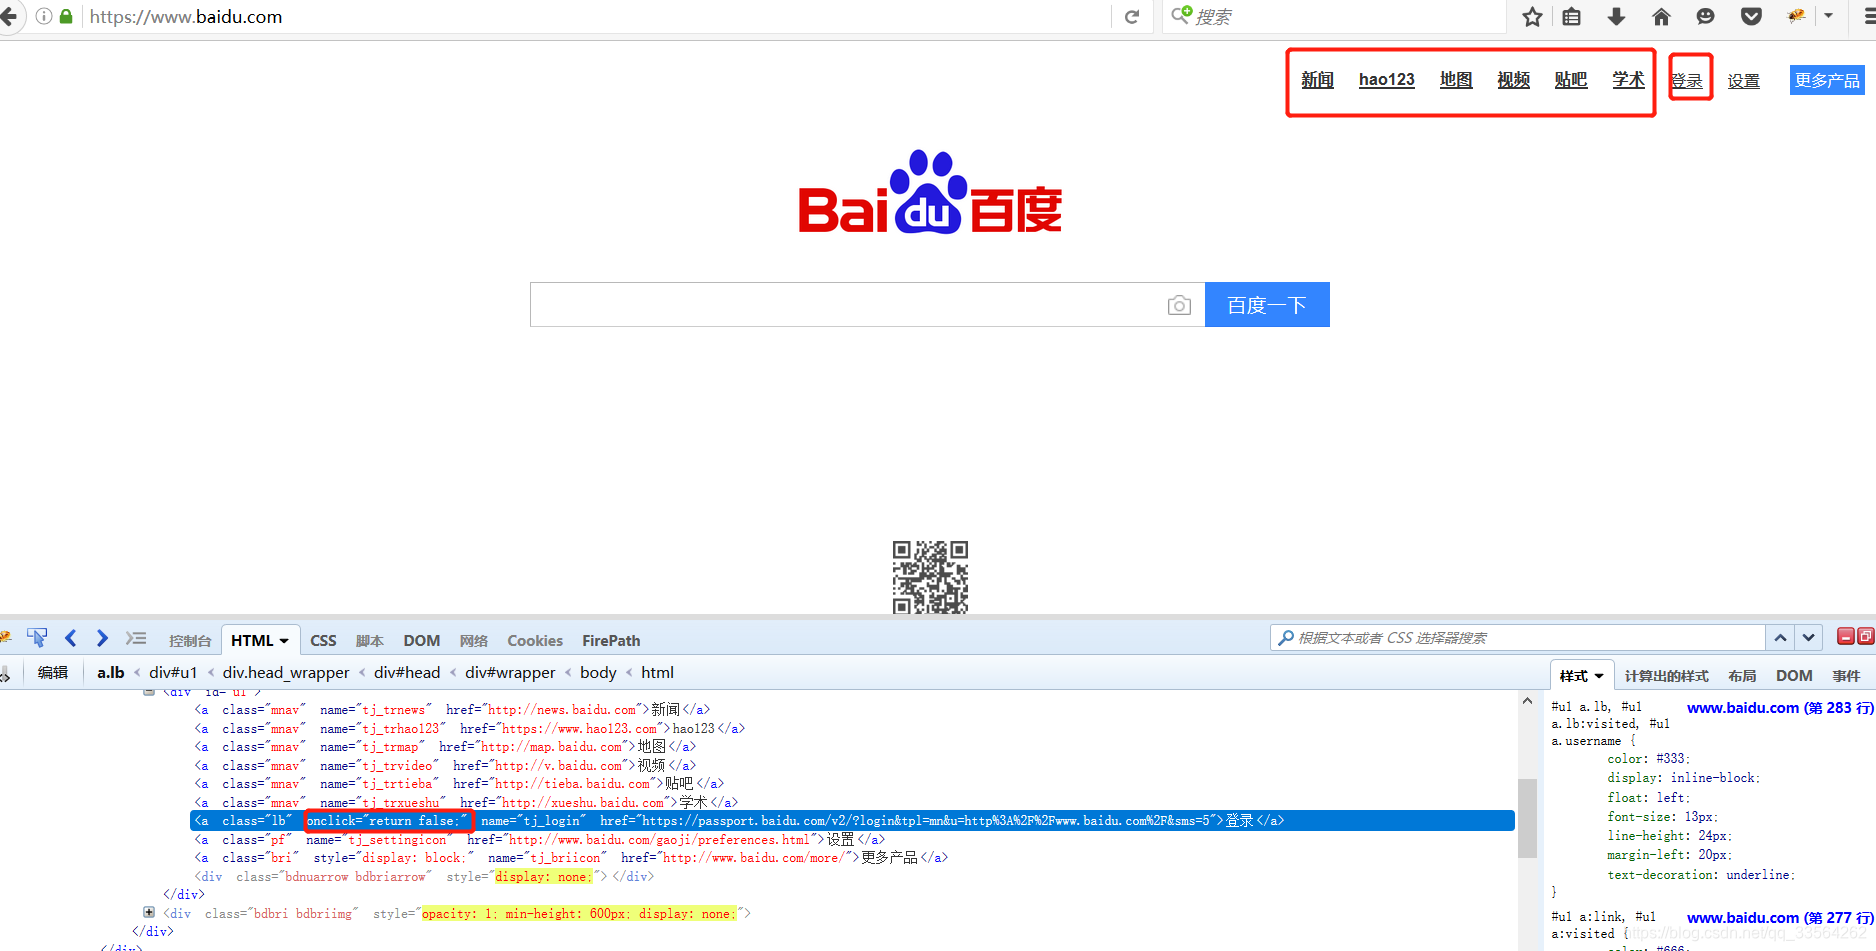Click the 登录 login link
This screenshot has width=1876, height=951.
[1688, 81]
